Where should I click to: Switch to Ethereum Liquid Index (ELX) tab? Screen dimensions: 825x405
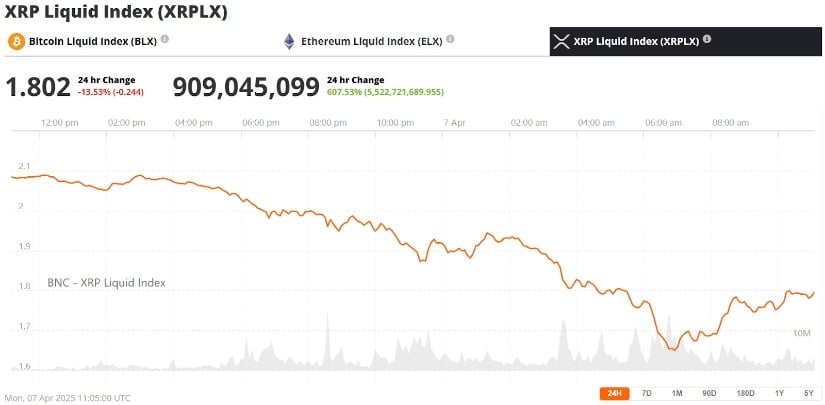tap(374, 41)
